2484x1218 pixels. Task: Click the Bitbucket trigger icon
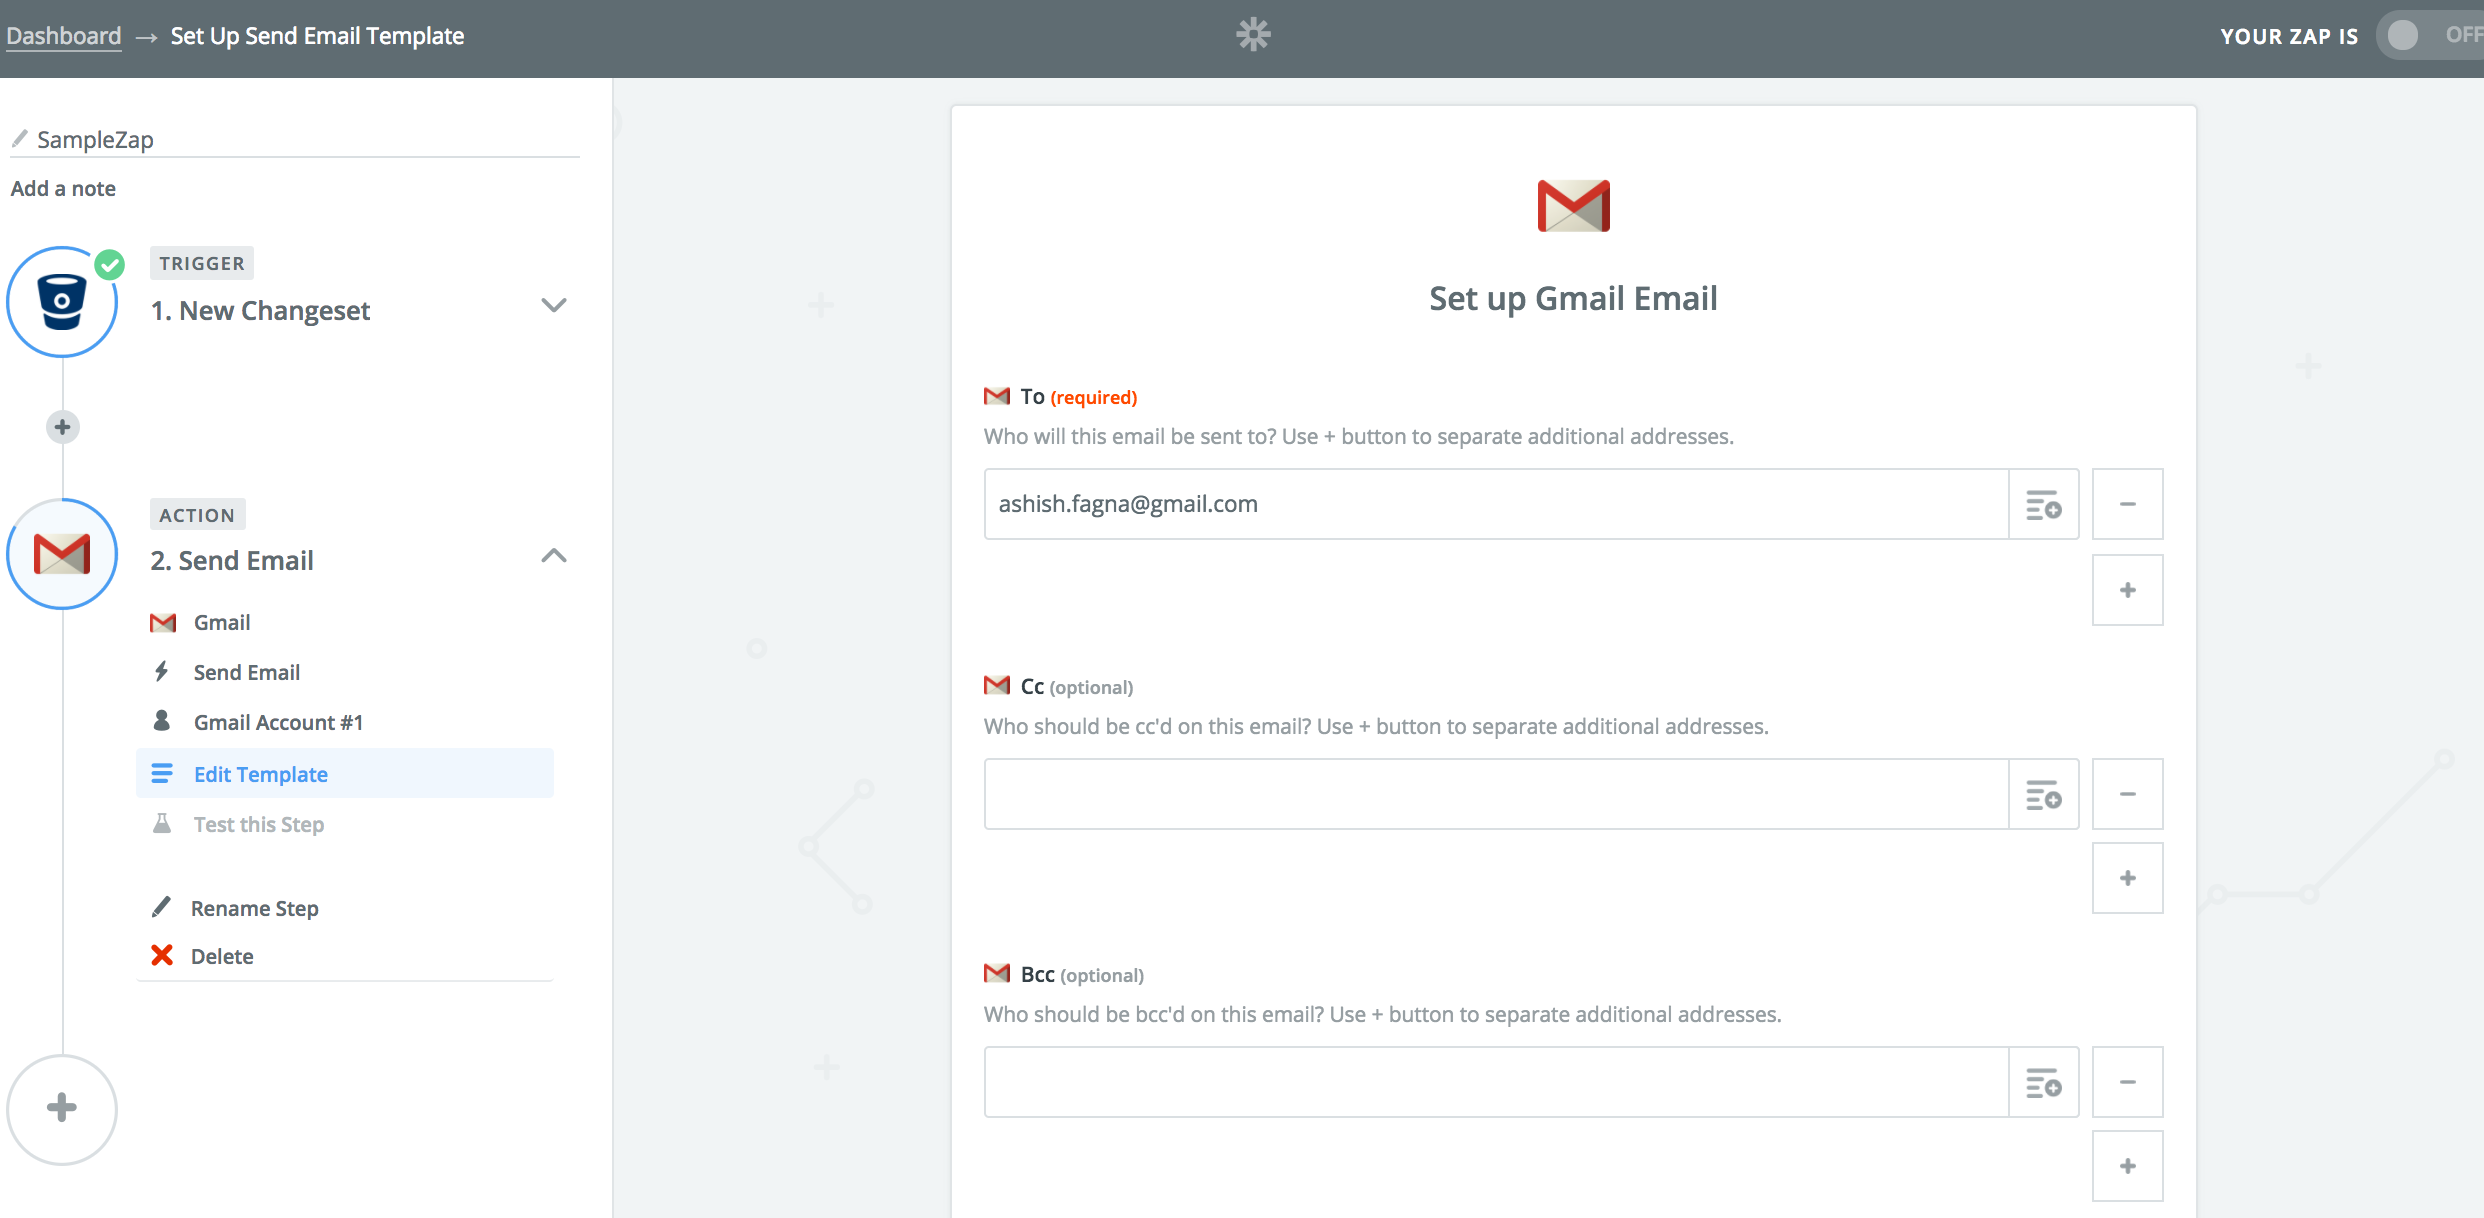[62, 302]
